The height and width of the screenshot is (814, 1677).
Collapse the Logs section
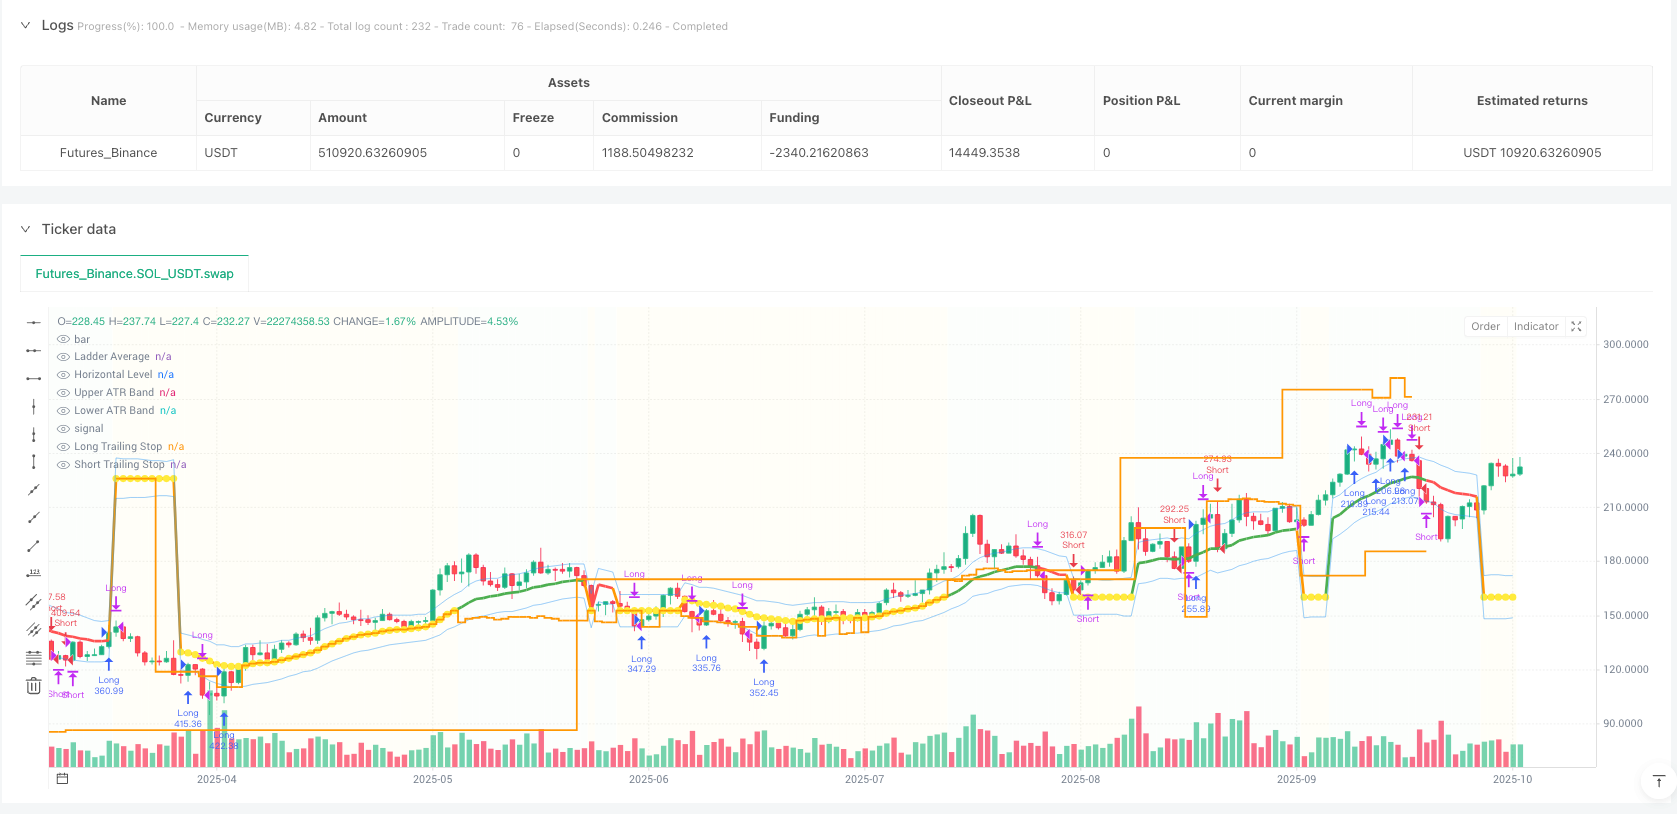[26, 26]
